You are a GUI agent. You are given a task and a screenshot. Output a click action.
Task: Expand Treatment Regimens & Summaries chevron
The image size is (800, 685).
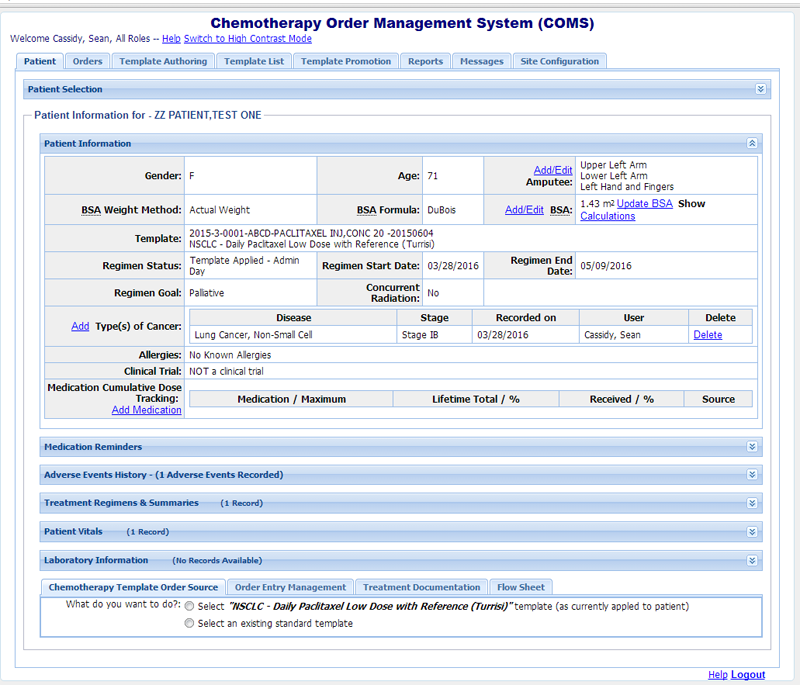click(752, 503)
